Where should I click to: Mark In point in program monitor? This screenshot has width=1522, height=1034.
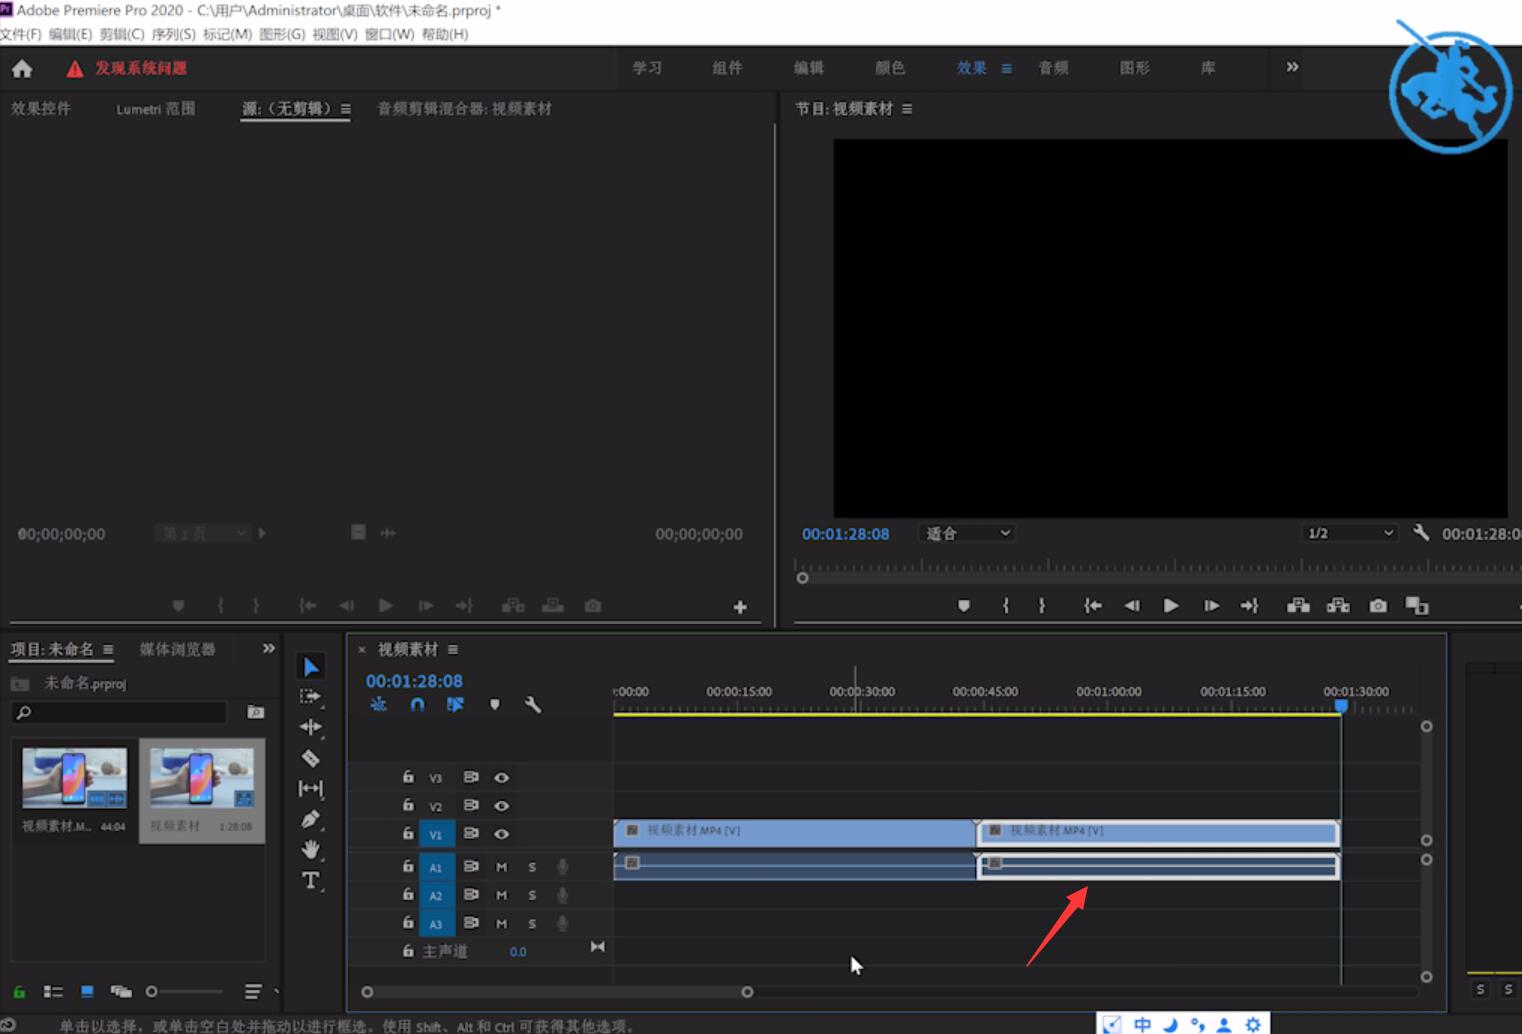pyautogui.click(x=1006, y=606)
